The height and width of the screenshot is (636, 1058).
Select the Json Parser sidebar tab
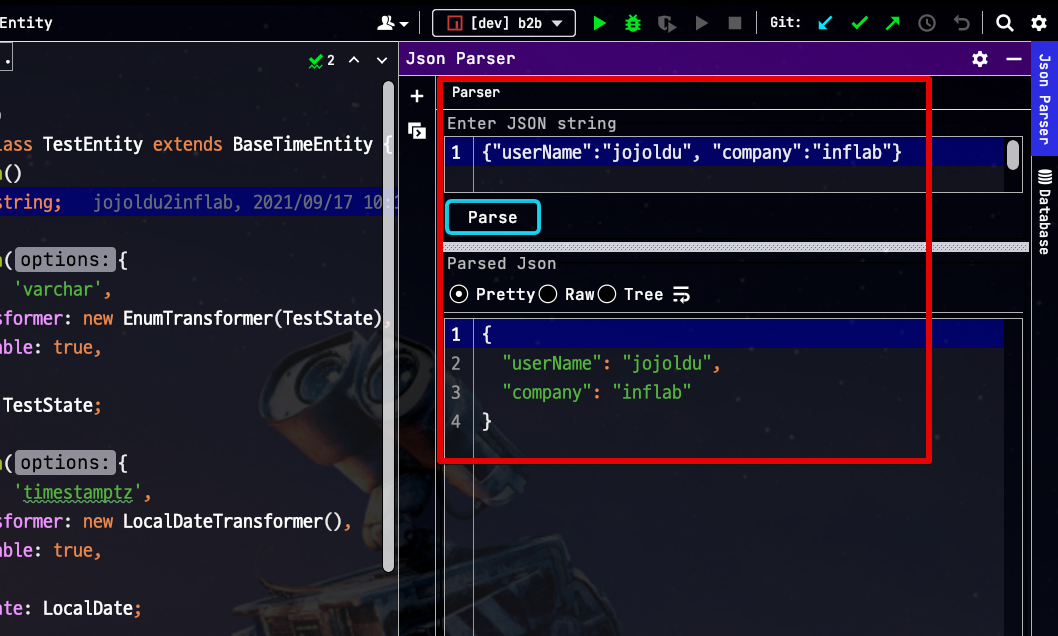(1044, 95)
